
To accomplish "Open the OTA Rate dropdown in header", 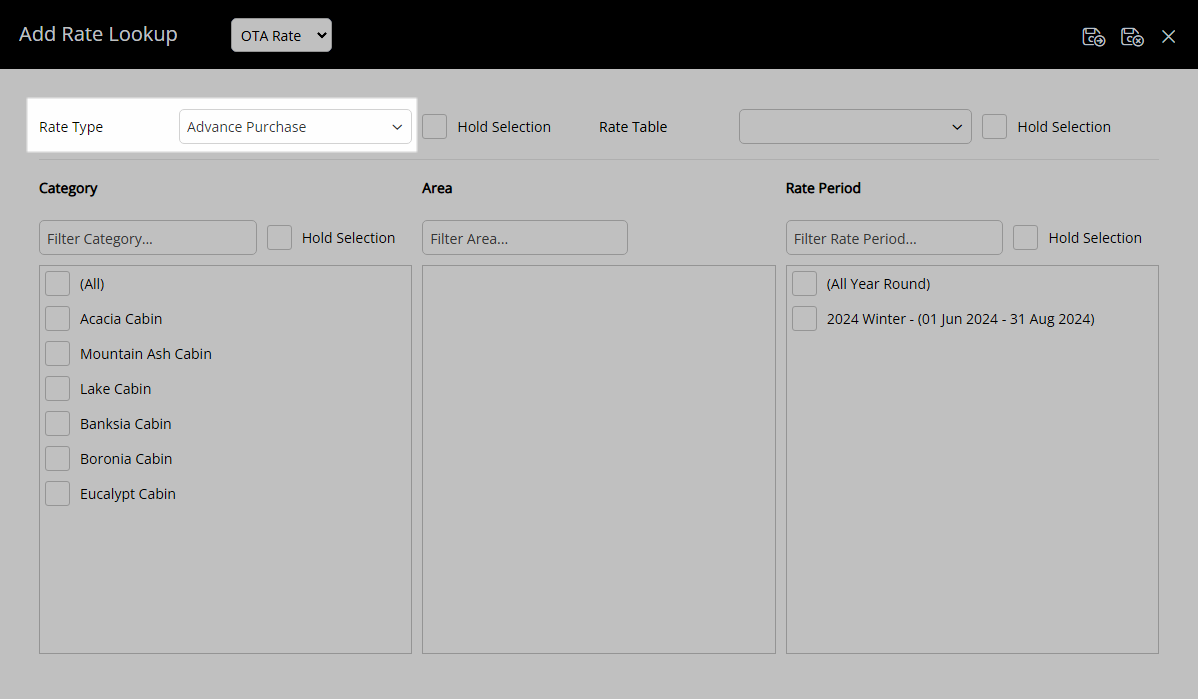I will pos(281,35).
